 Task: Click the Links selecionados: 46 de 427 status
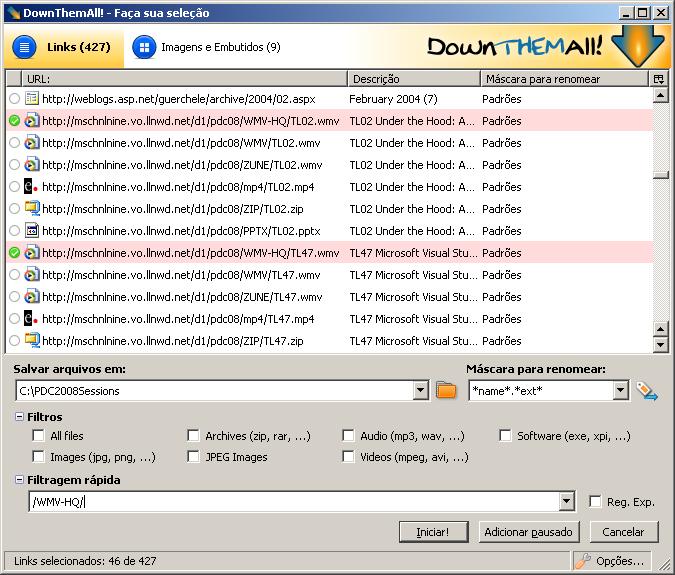coord(85,561)
